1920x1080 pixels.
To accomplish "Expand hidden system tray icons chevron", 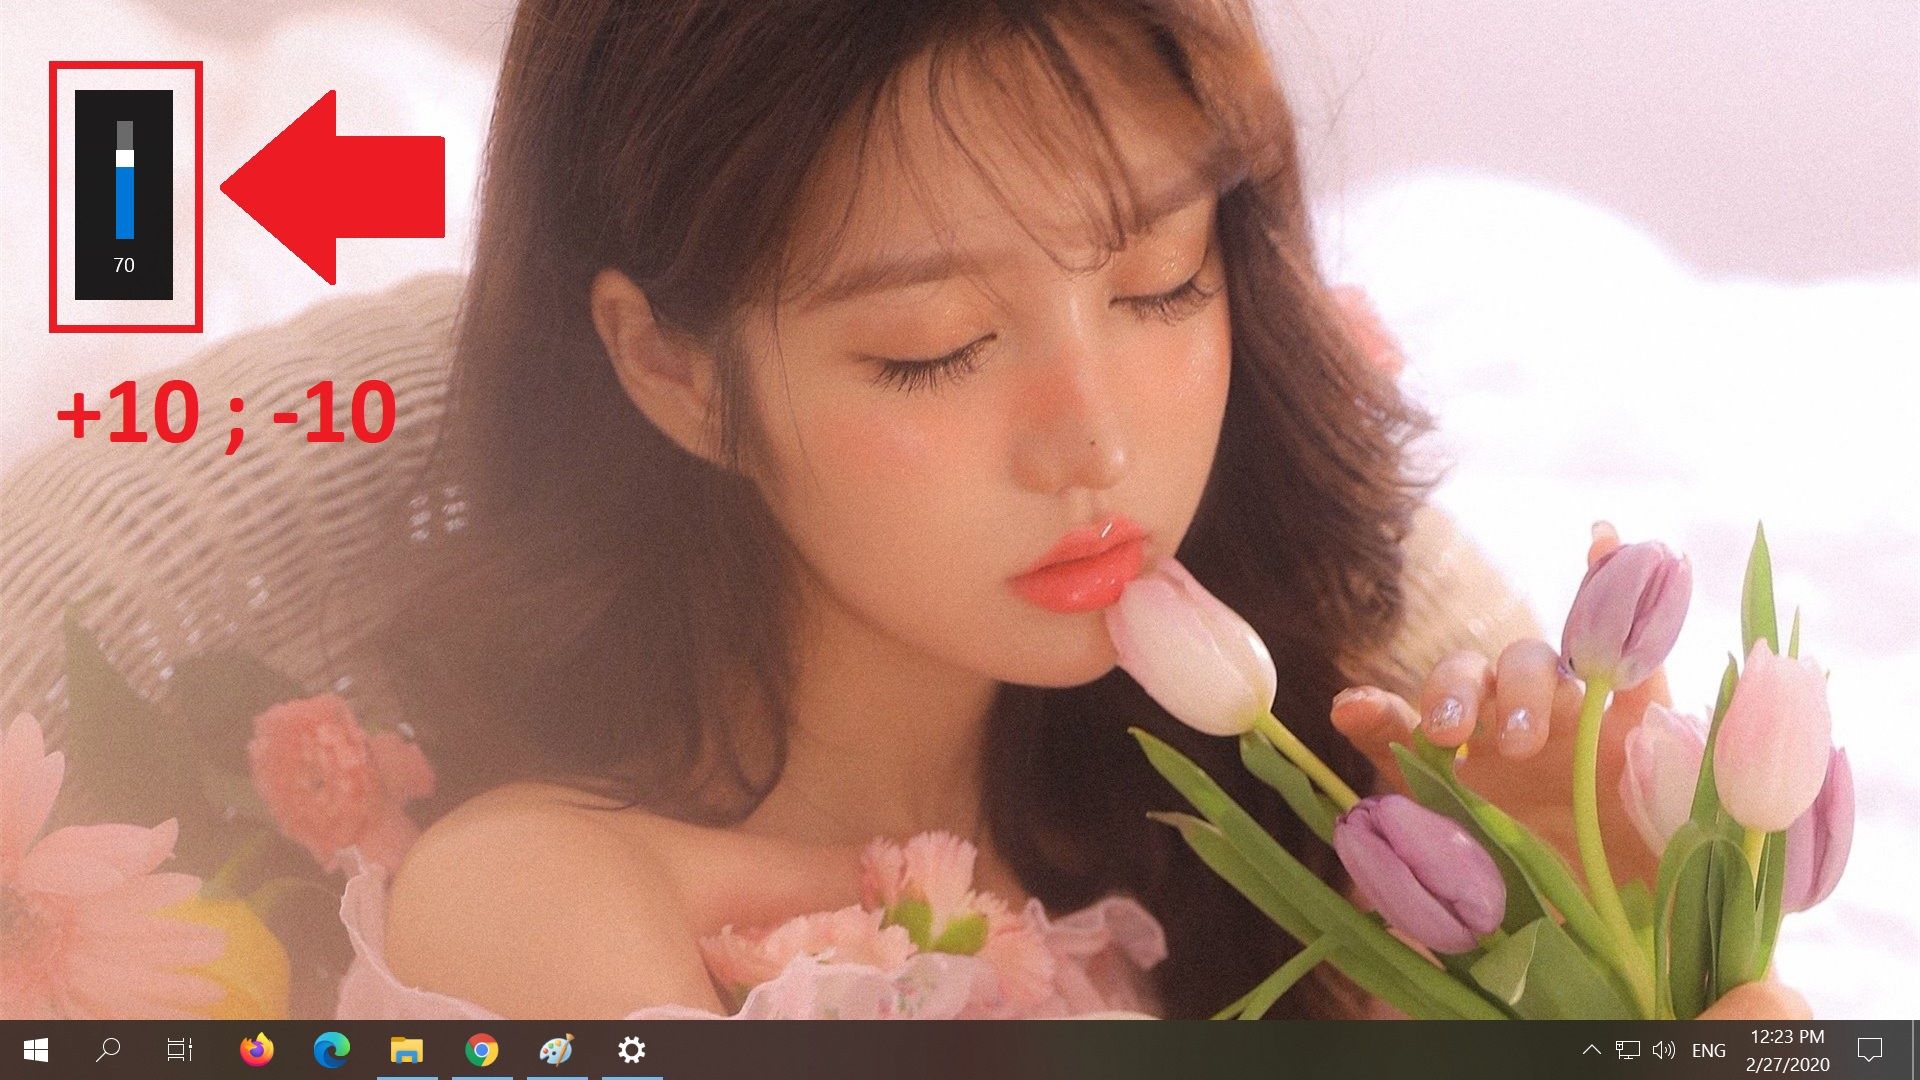I will (1592, 1050).
